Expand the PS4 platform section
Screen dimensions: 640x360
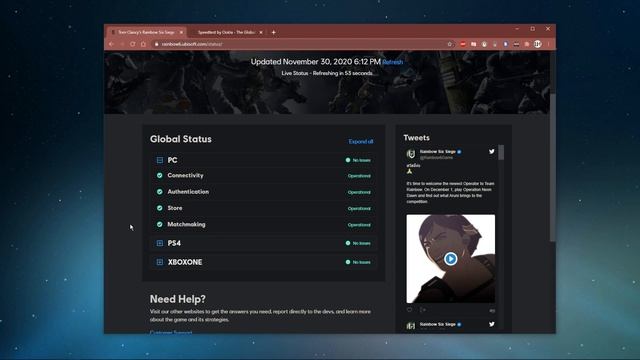(x=160, y=243)
